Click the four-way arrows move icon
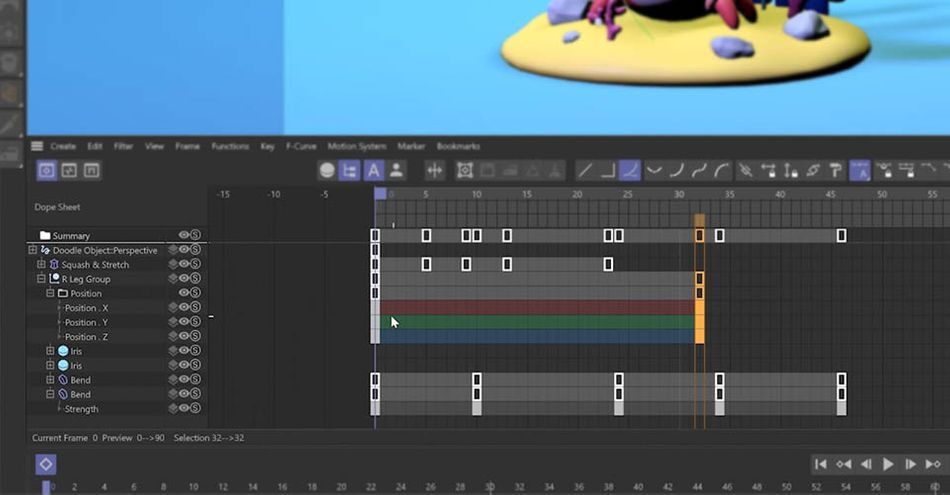 click(x=434, y=171)
